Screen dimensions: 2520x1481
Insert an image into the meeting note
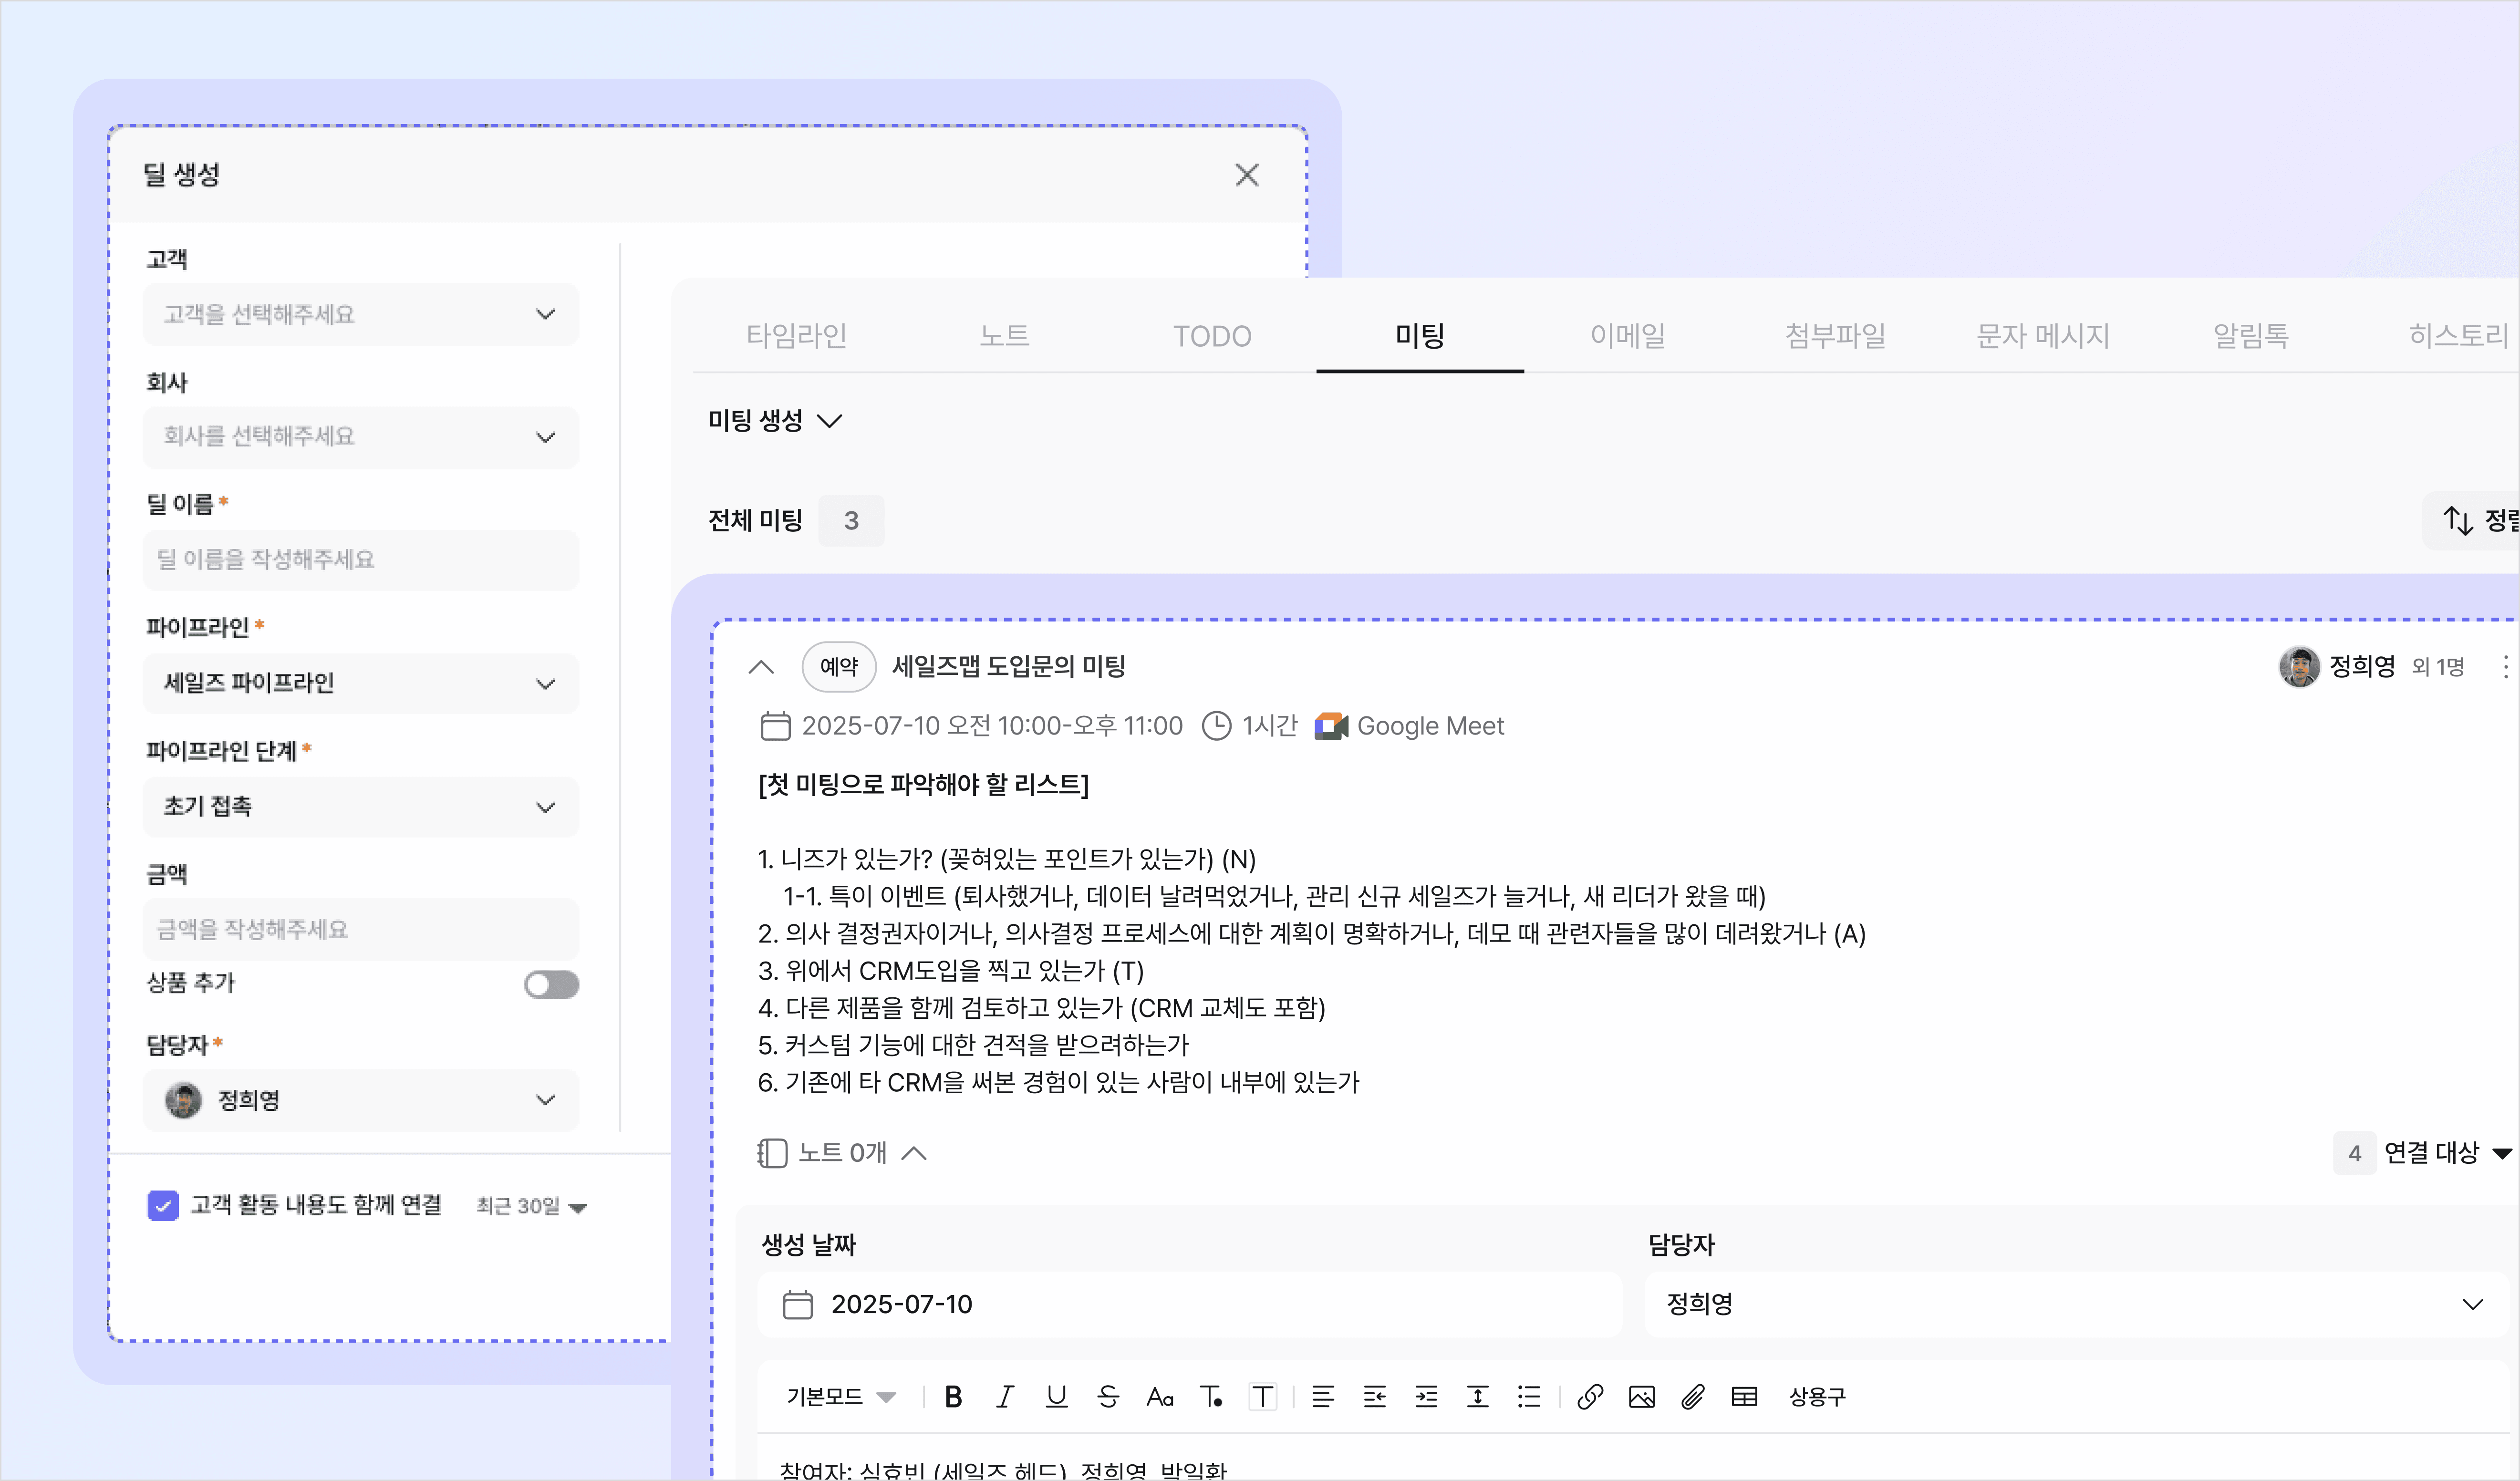(1641, 1397)
